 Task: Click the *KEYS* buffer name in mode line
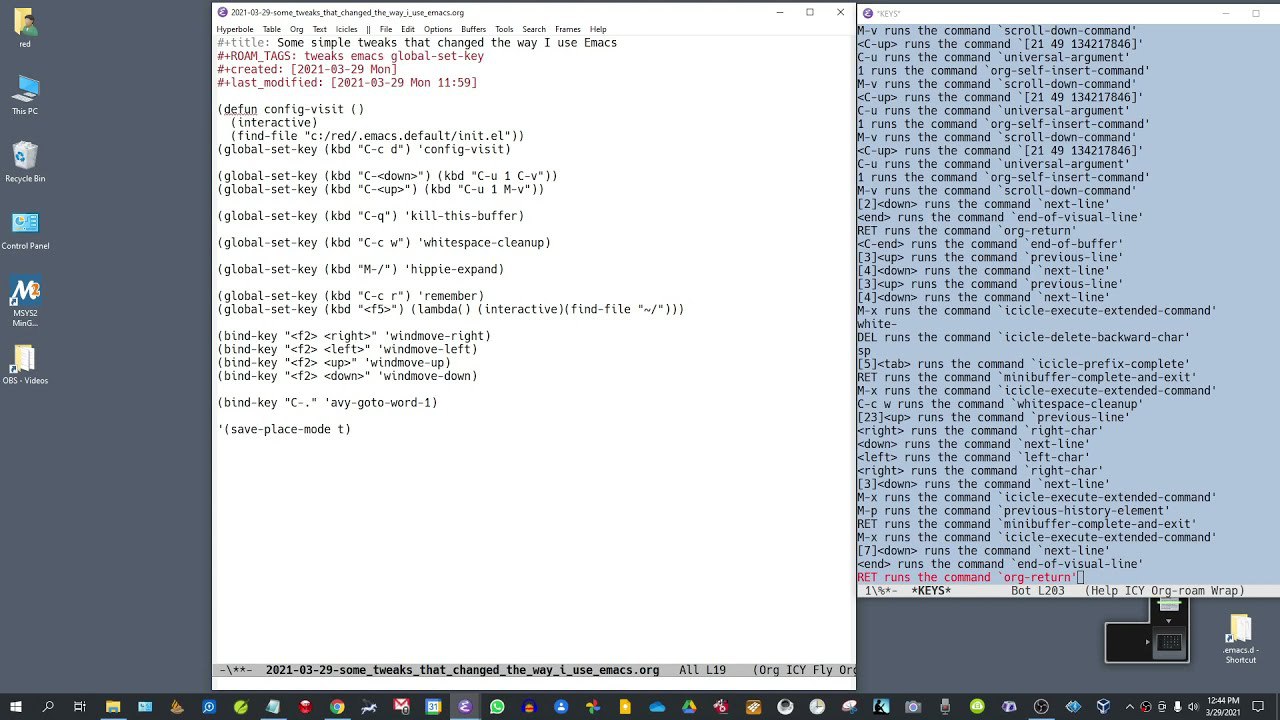pyautogui.click(x=931, y=591)
